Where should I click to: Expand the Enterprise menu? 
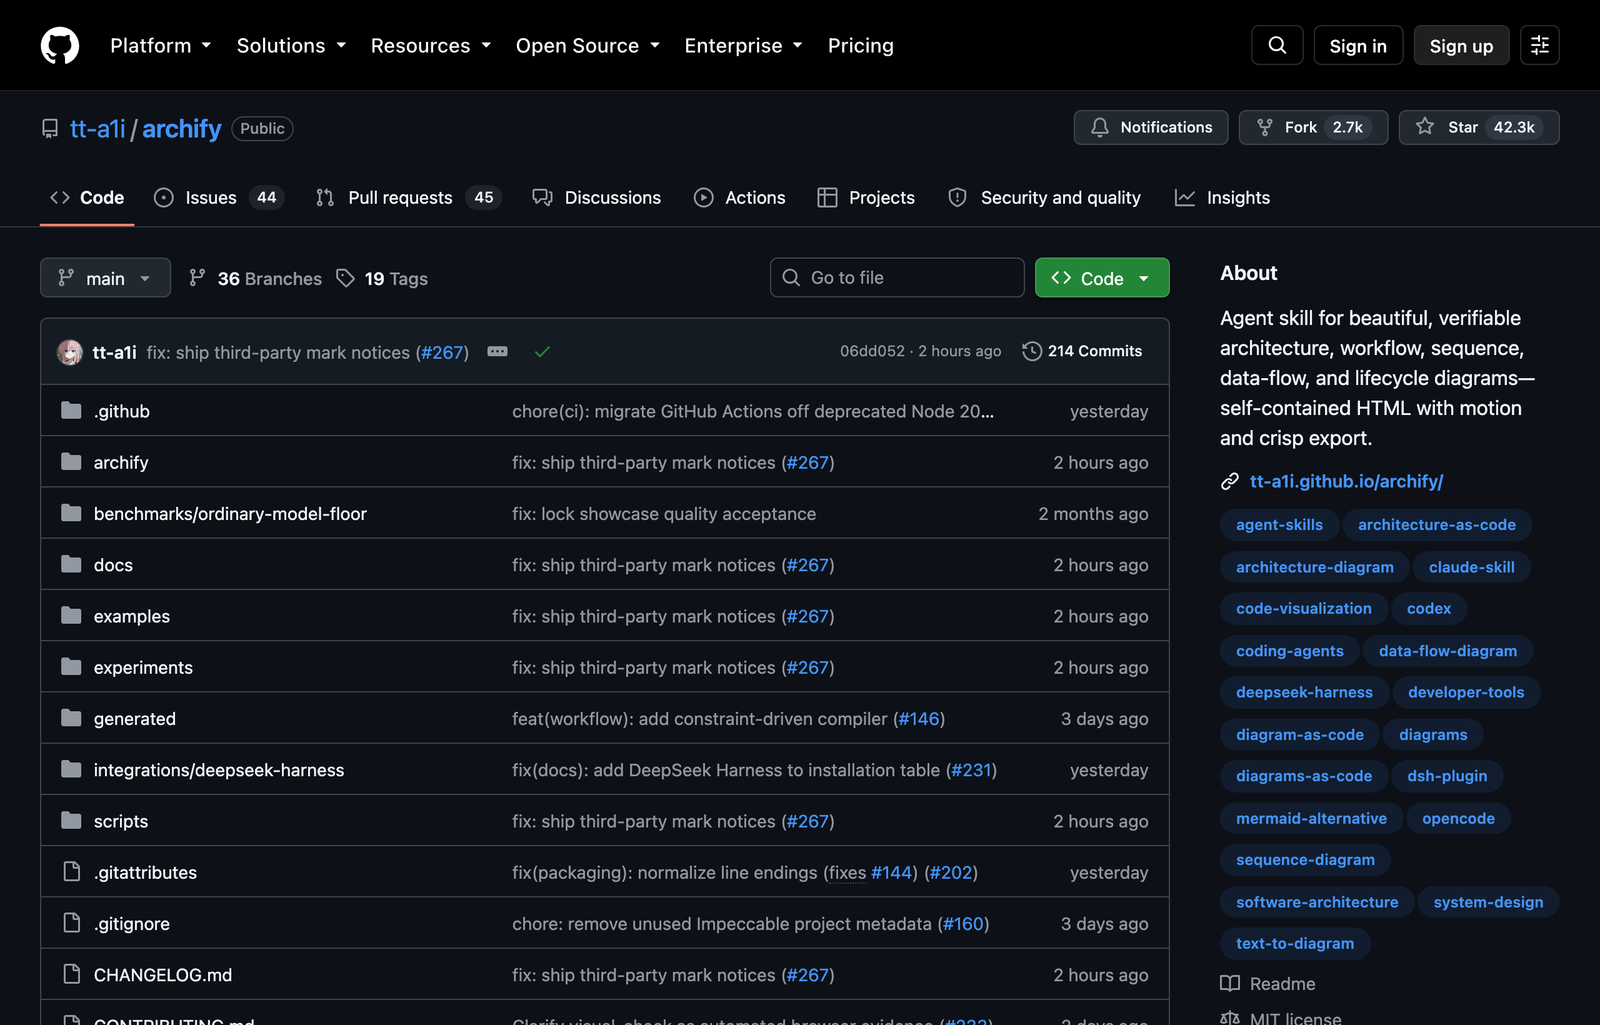click(x=744, y=45)
